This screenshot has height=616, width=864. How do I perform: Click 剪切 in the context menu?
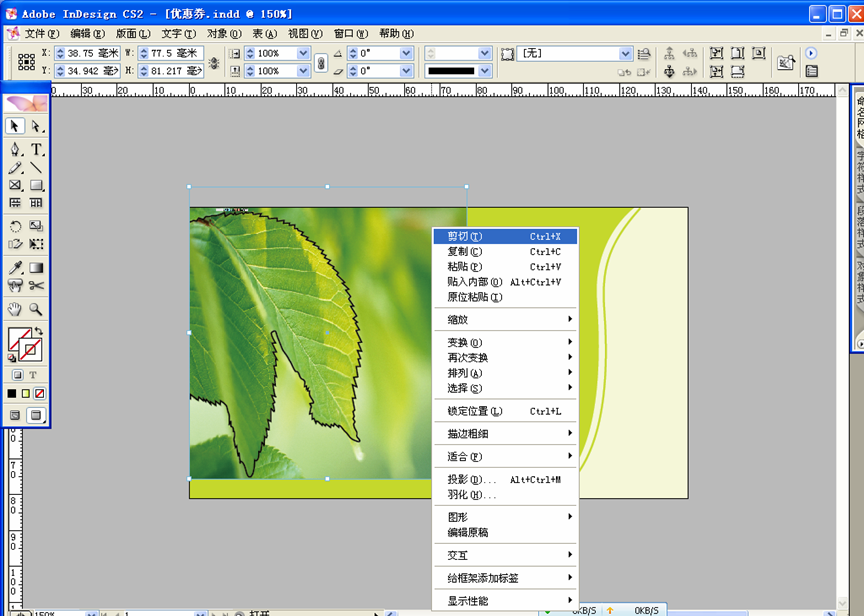[x=464, y=237]
